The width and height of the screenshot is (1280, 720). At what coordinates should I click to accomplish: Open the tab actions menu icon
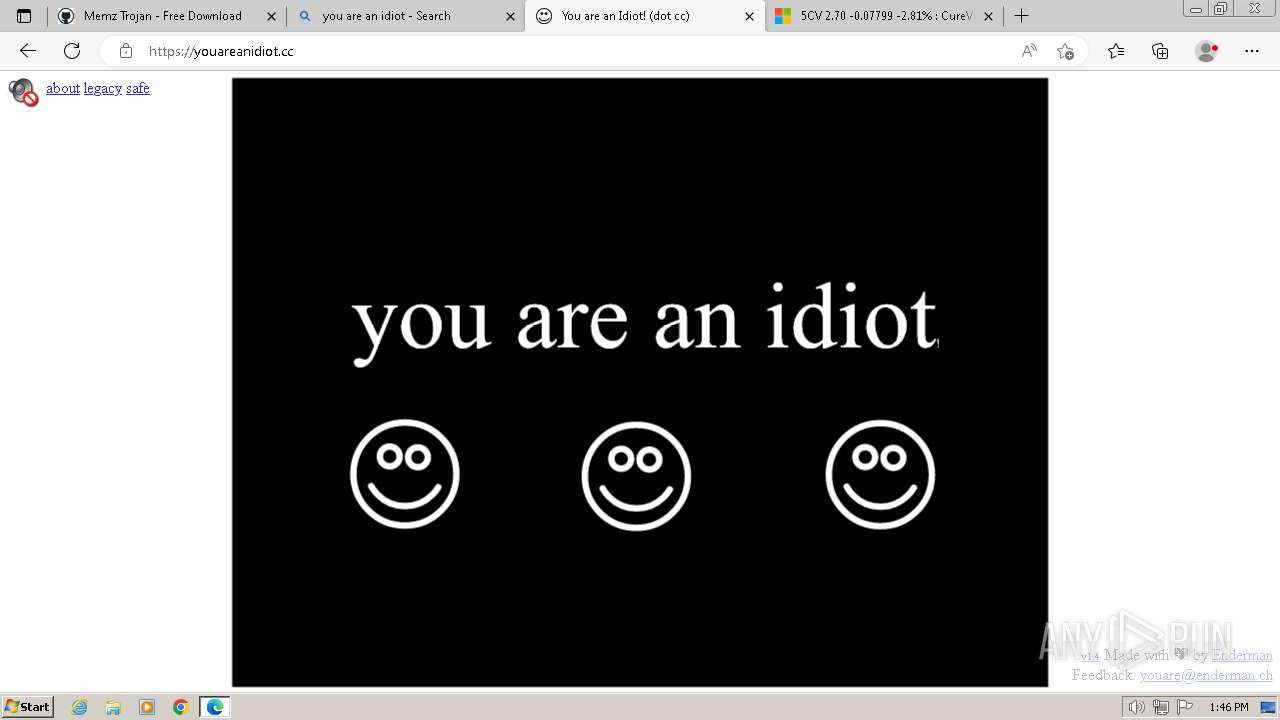(24, 16)
